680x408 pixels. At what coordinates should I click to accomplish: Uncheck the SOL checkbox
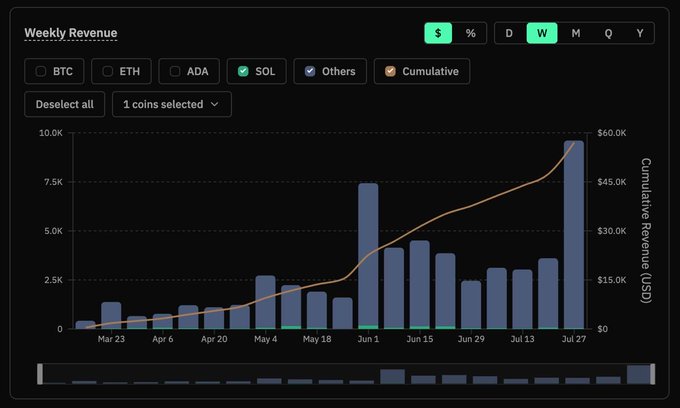click(x=243, y=71)
